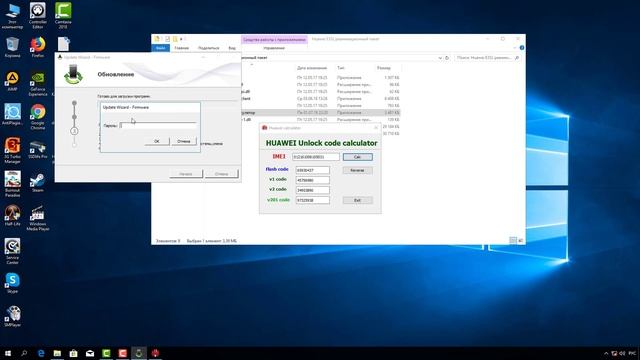Click the v2 code field
640x360 pixels.
tap(312, 190)
